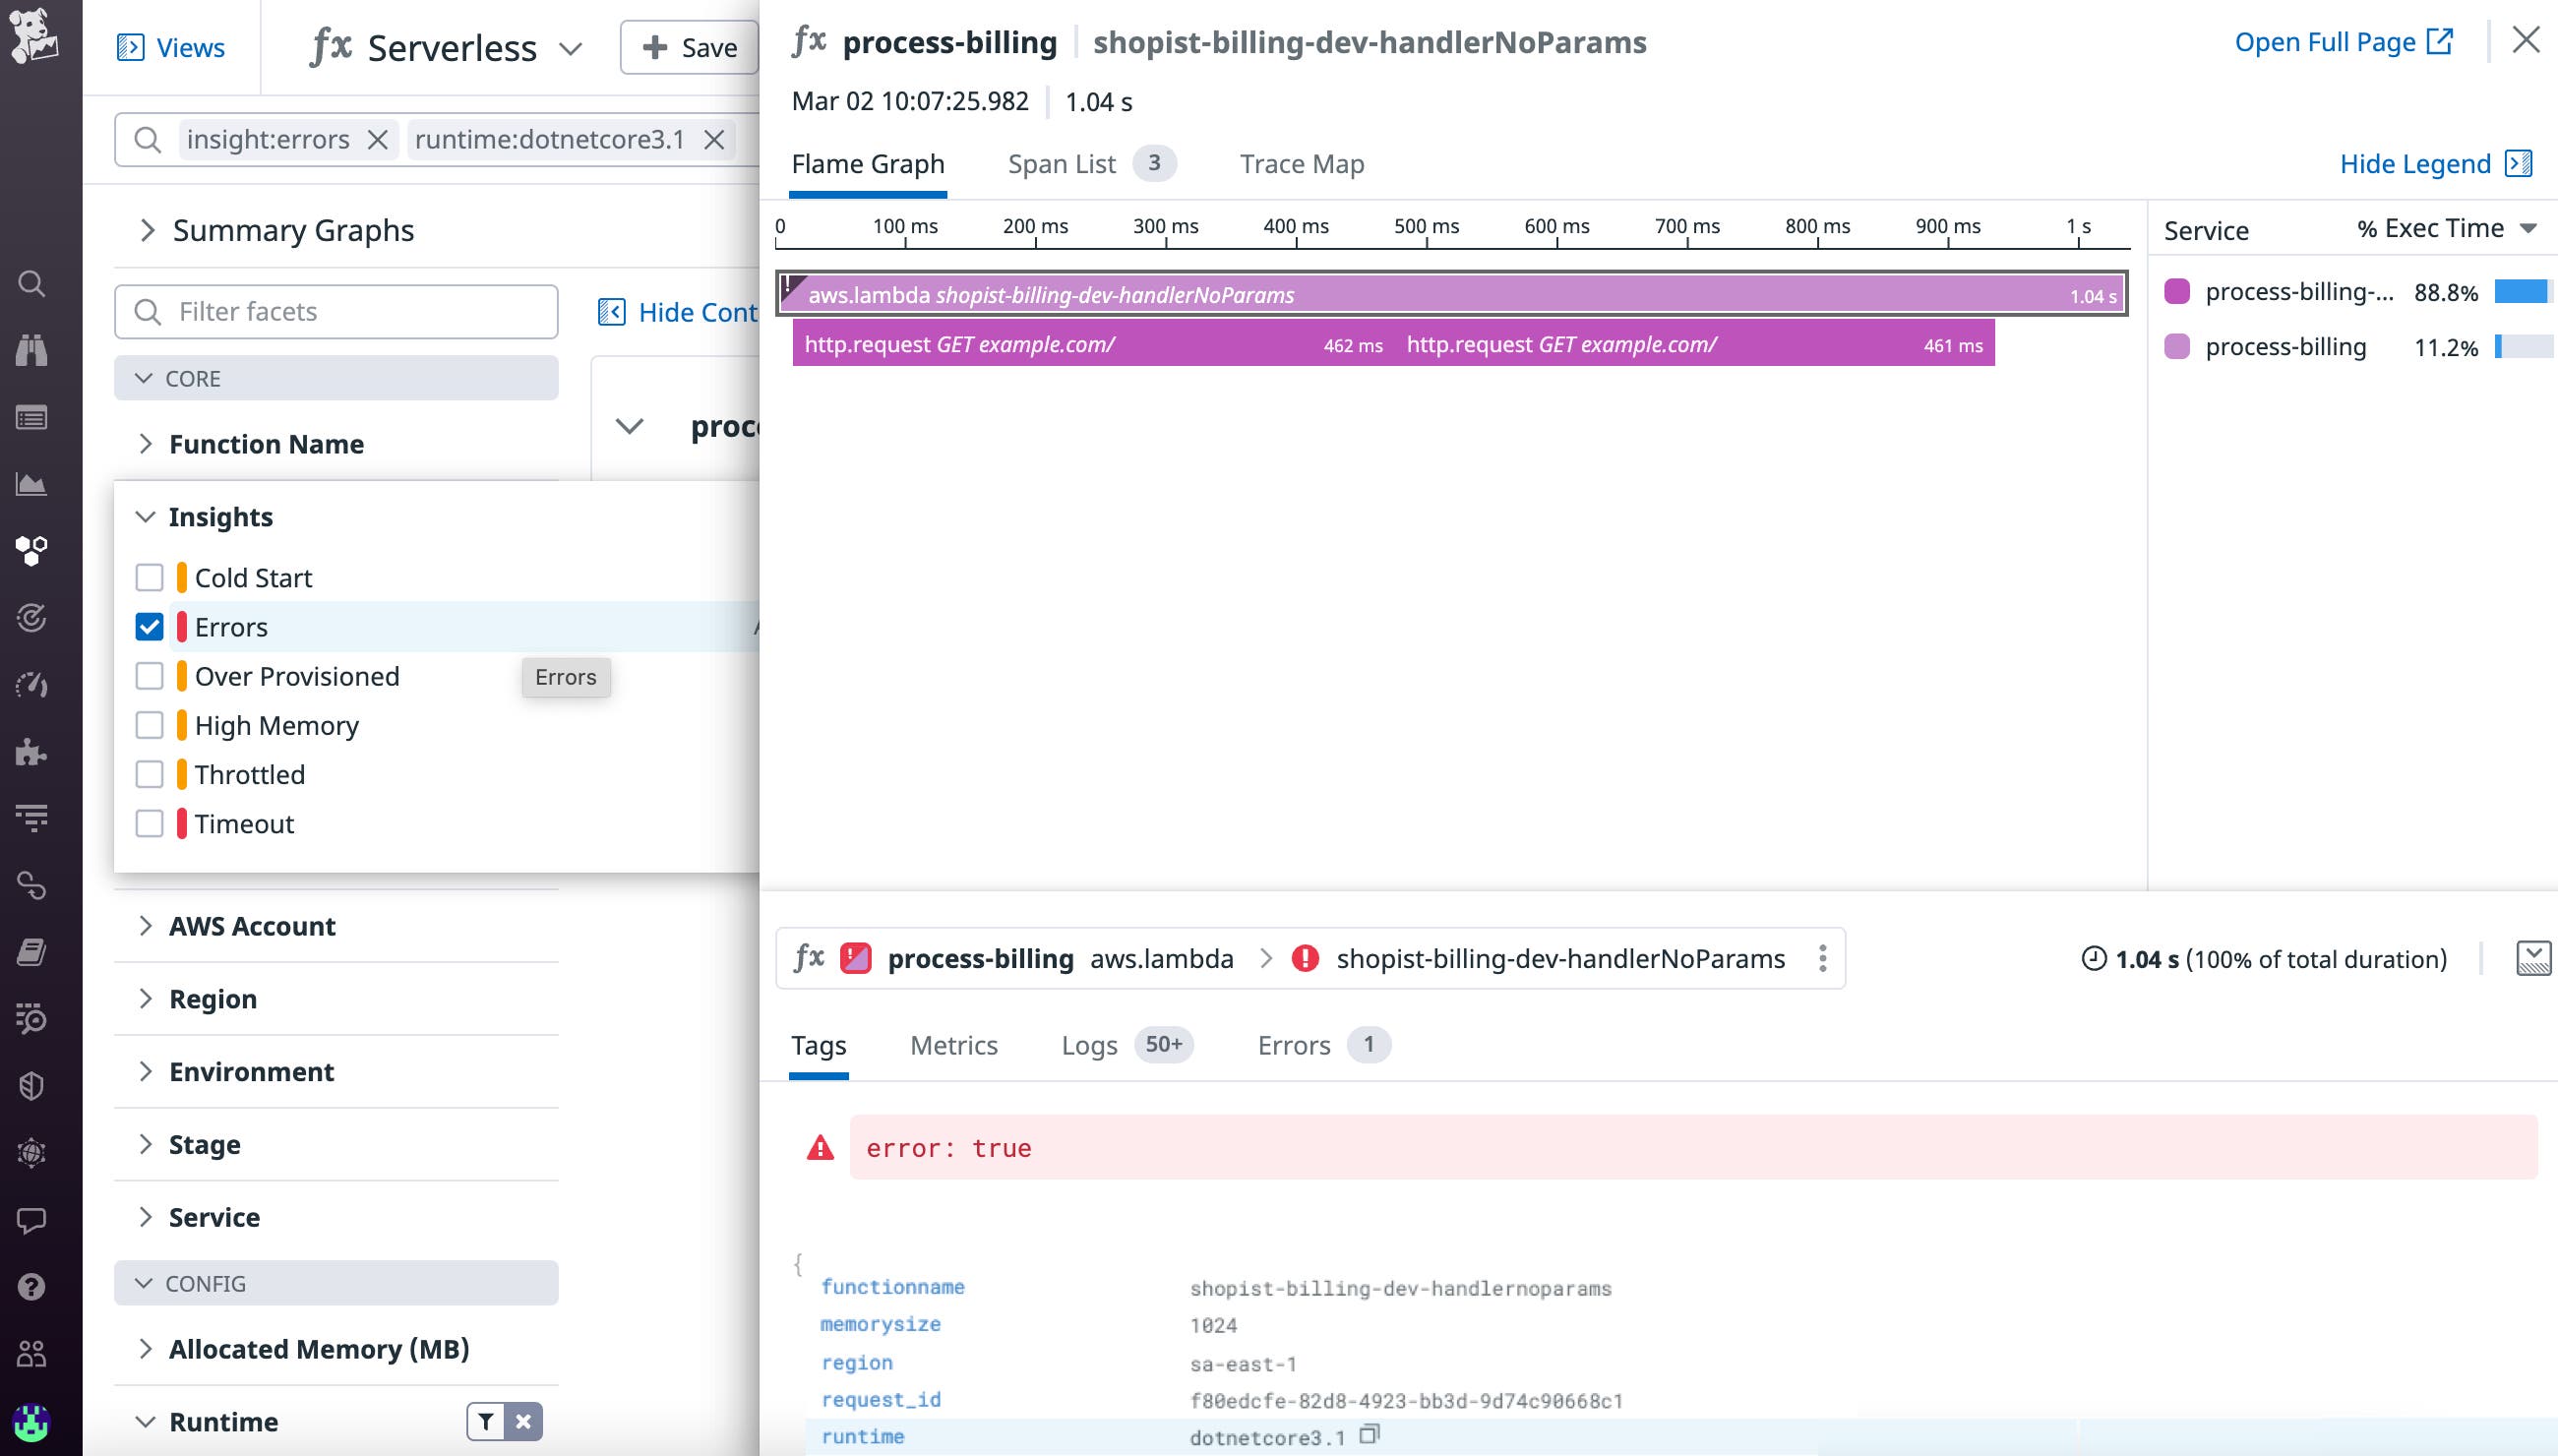Open the Notebooks book icon in sidebar
This screenshot has height=1456, width=2558.
point(31,951)
